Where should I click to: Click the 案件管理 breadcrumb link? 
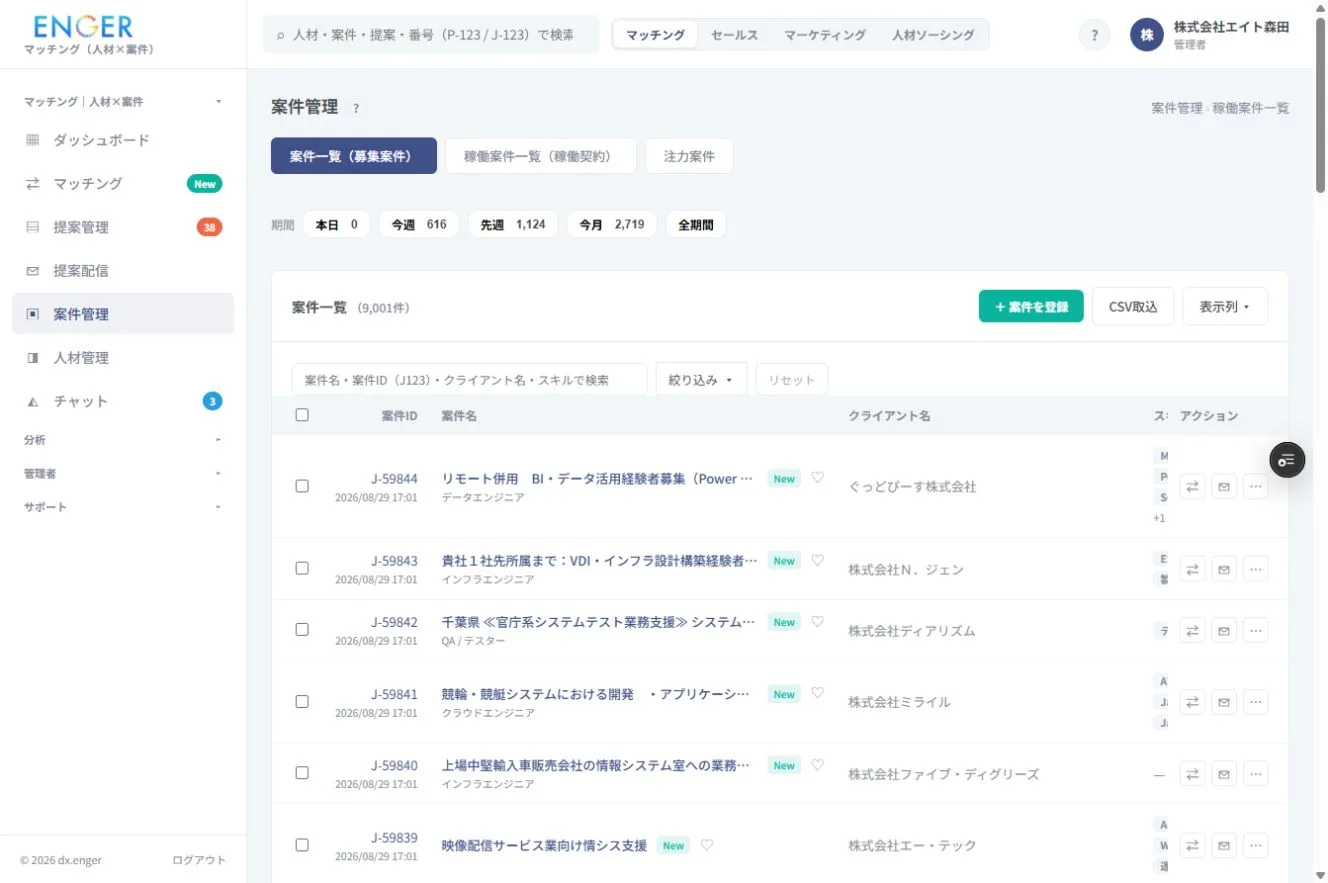(1177, 108)
